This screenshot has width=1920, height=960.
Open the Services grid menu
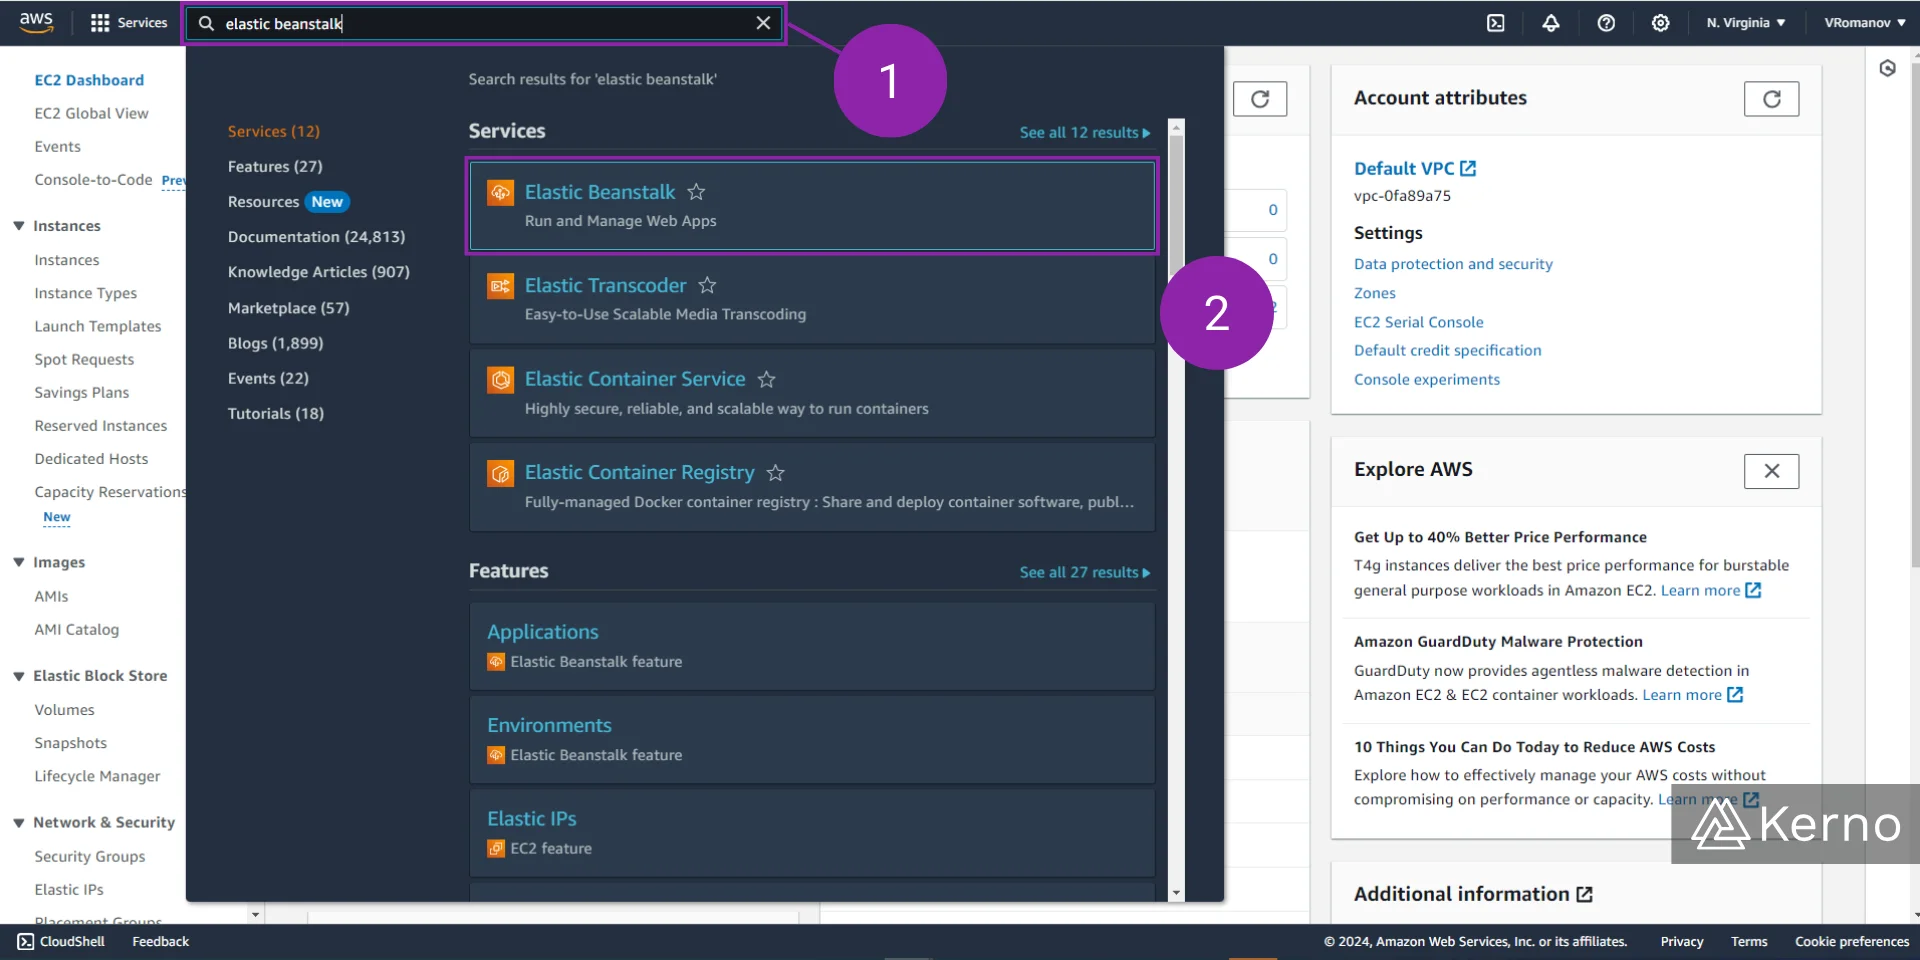pos(129,22)
